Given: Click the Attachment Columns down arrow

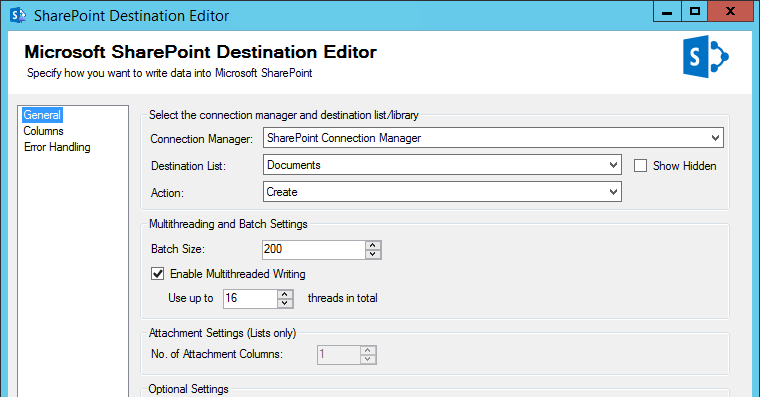Looking at the screenshot, I should point(368,359).
